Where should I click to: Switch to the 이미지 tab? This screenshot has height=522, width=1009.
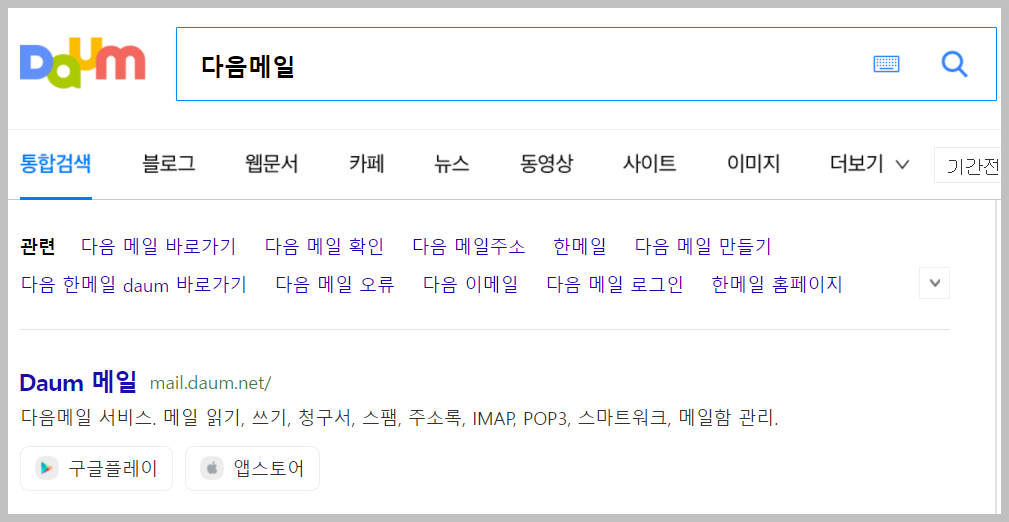754,164
